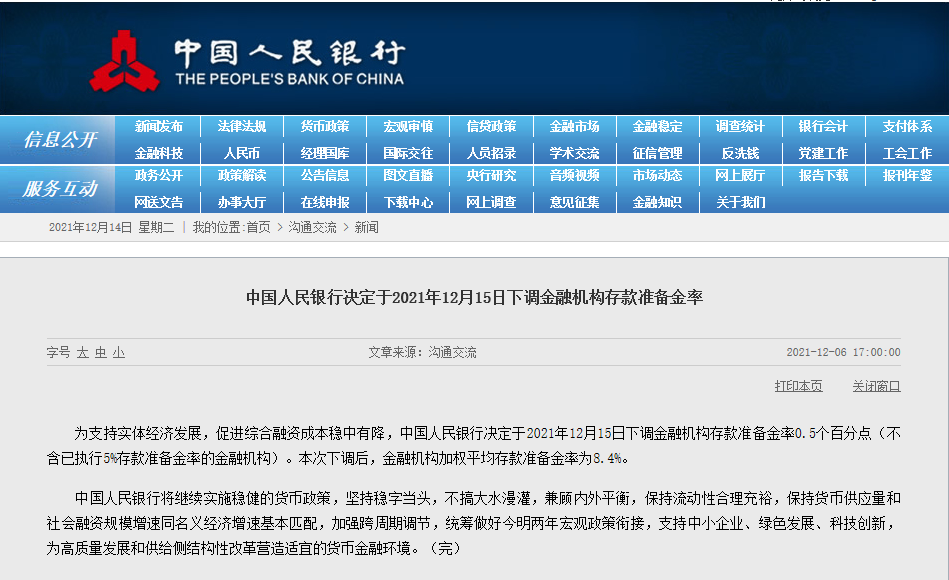The image size is (949, 580).
Task: Open 沟通交流 breadcrumb link
Action: tap(312, 228)
